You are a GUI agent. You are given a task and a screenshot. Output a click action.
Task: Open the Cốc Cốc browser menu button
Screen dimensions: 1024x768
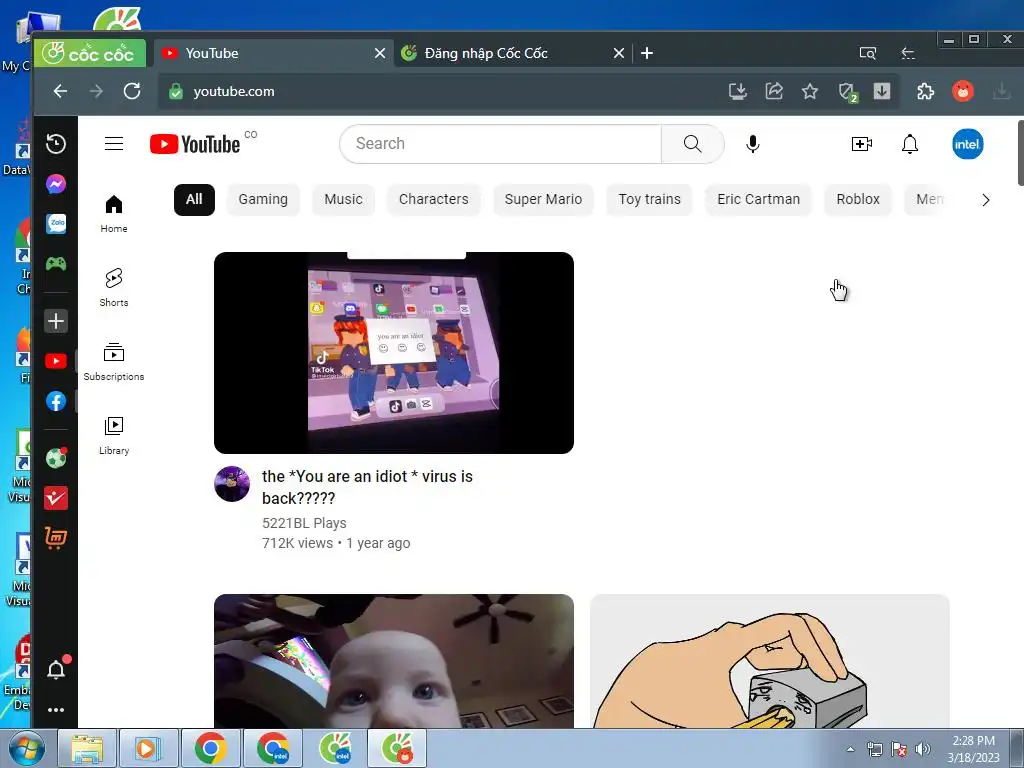(90, 53)
